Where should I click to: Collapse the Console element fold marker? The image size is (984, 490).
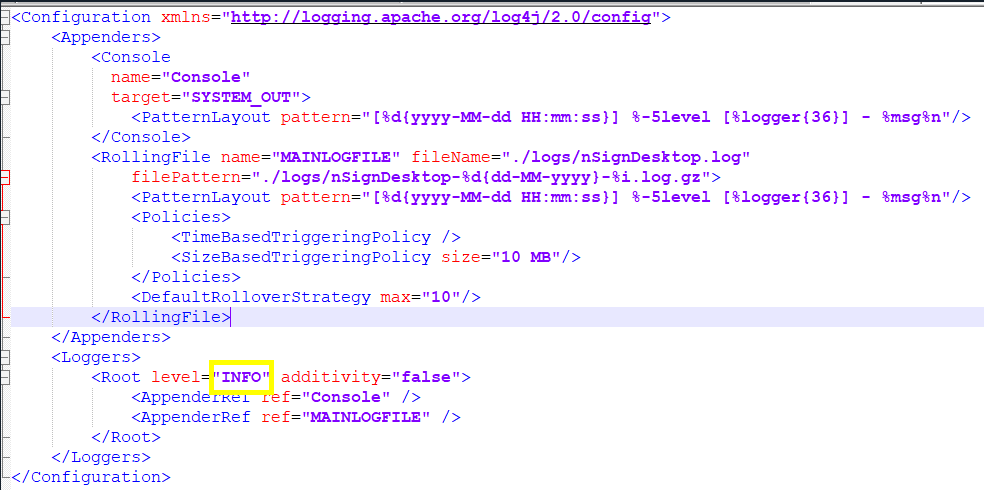5,97
